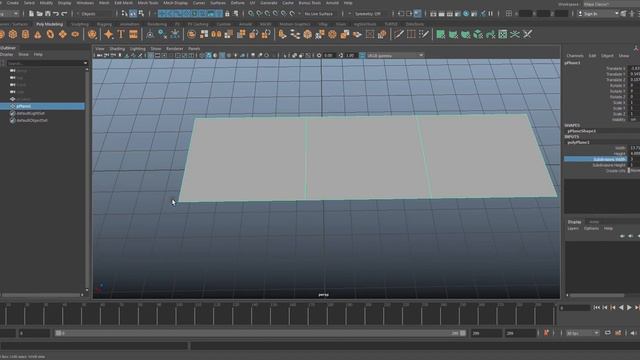Click the Redo arrow icon
Viewport: 640px width, 360px height.
pyautogui.click(x=64, y=13)
